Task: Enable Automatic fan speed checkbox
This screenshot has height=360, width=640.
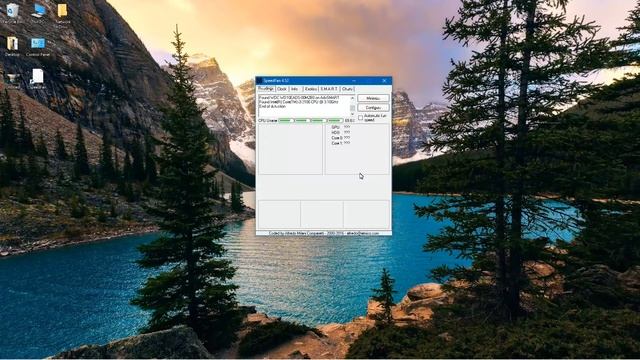Action: 360,118
